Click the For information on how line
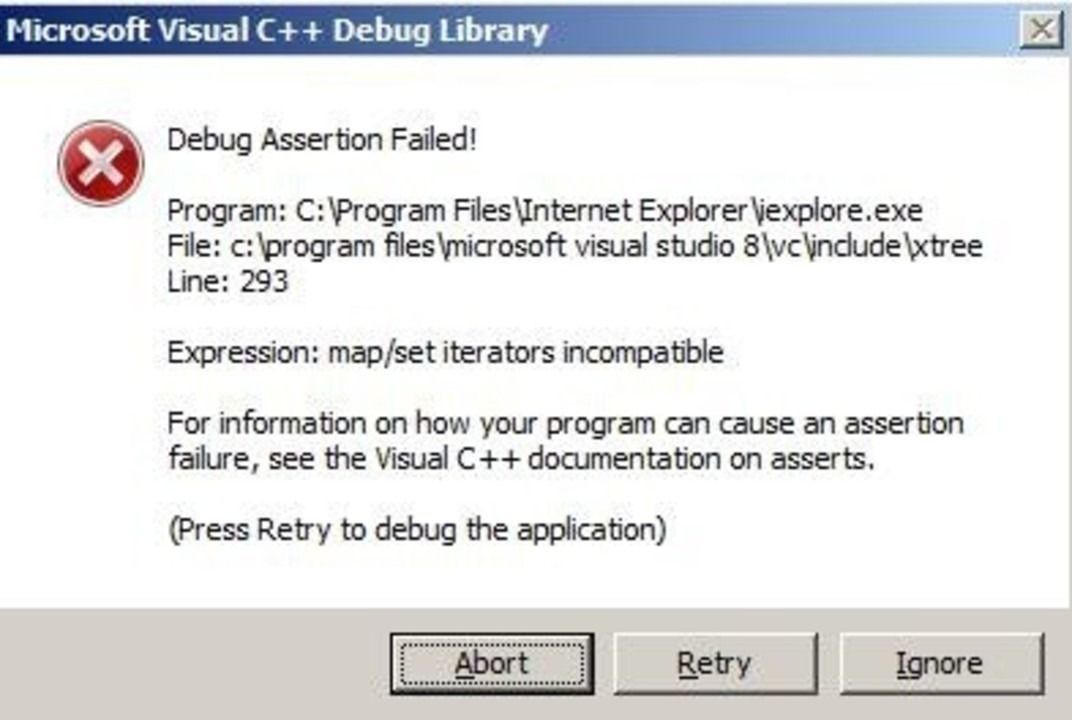 (565, 423)
